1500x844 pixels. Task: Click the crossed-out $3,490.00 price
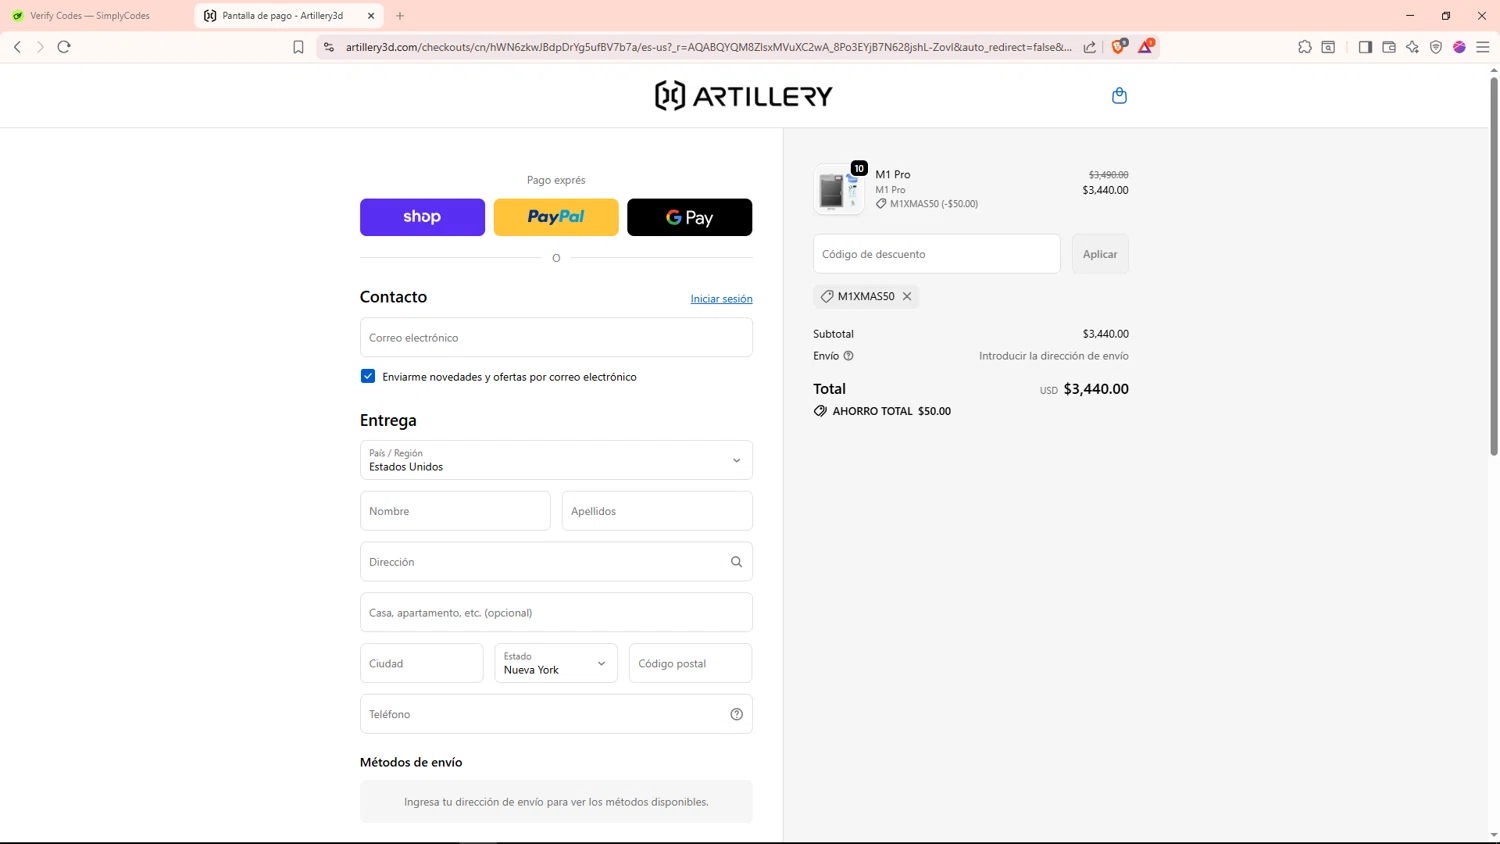point(1108,175)
